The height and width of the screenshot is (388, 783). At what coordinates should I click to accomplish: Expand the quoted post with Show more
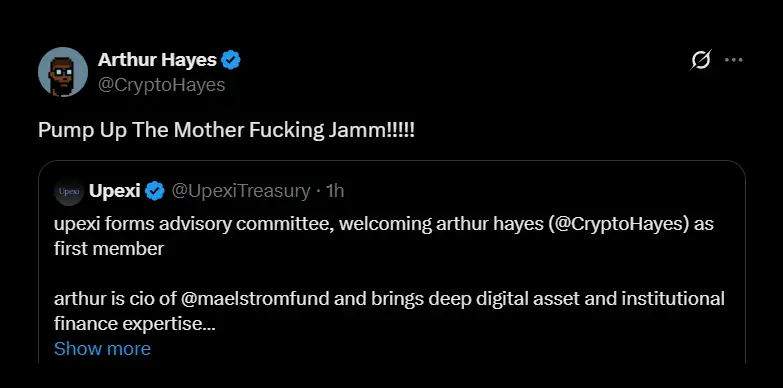point(102,349)
